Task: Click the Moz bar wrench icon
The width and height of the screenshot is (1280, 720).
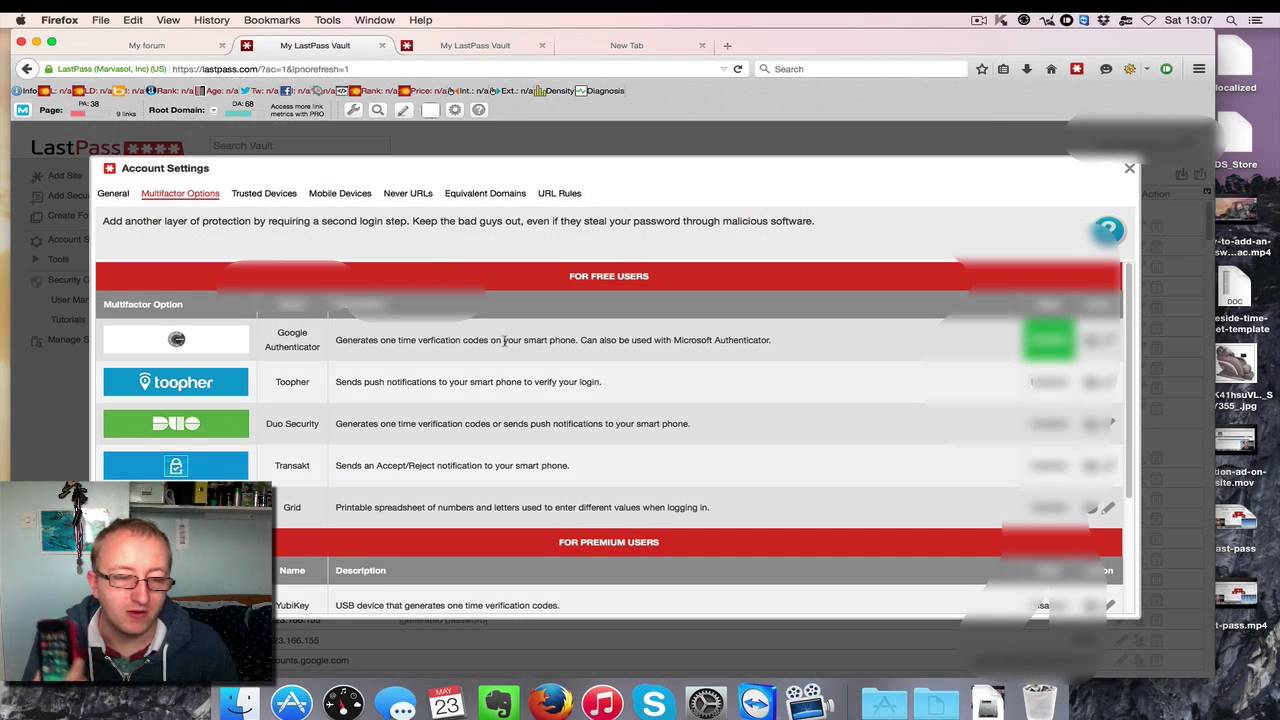Action: (x=353, y=110)
